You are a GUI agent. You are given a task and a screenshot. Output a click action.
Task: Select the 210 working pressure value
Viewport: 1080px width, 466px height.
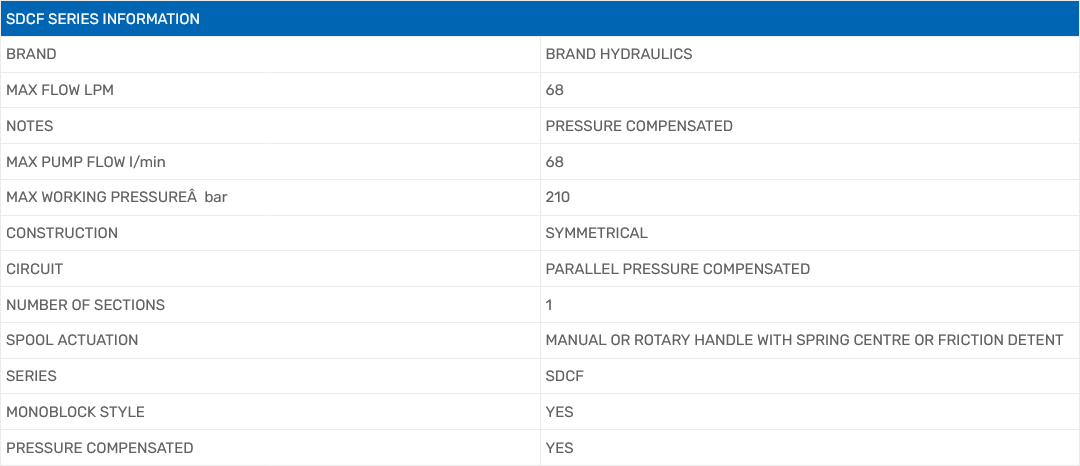(x=558, y=197)
